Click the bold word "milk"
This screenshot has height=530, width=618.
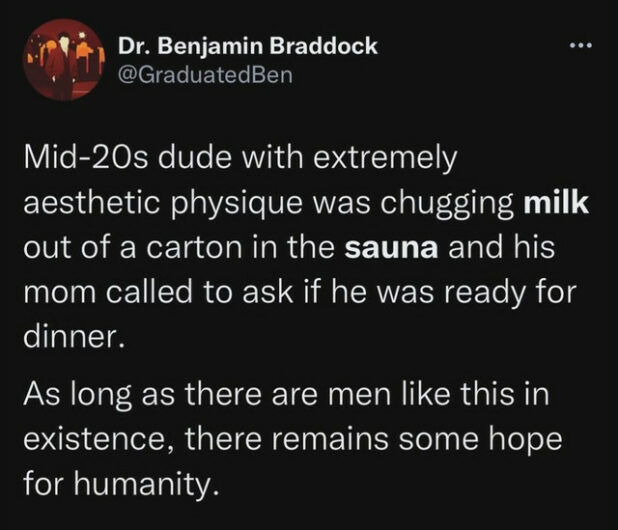557,206
